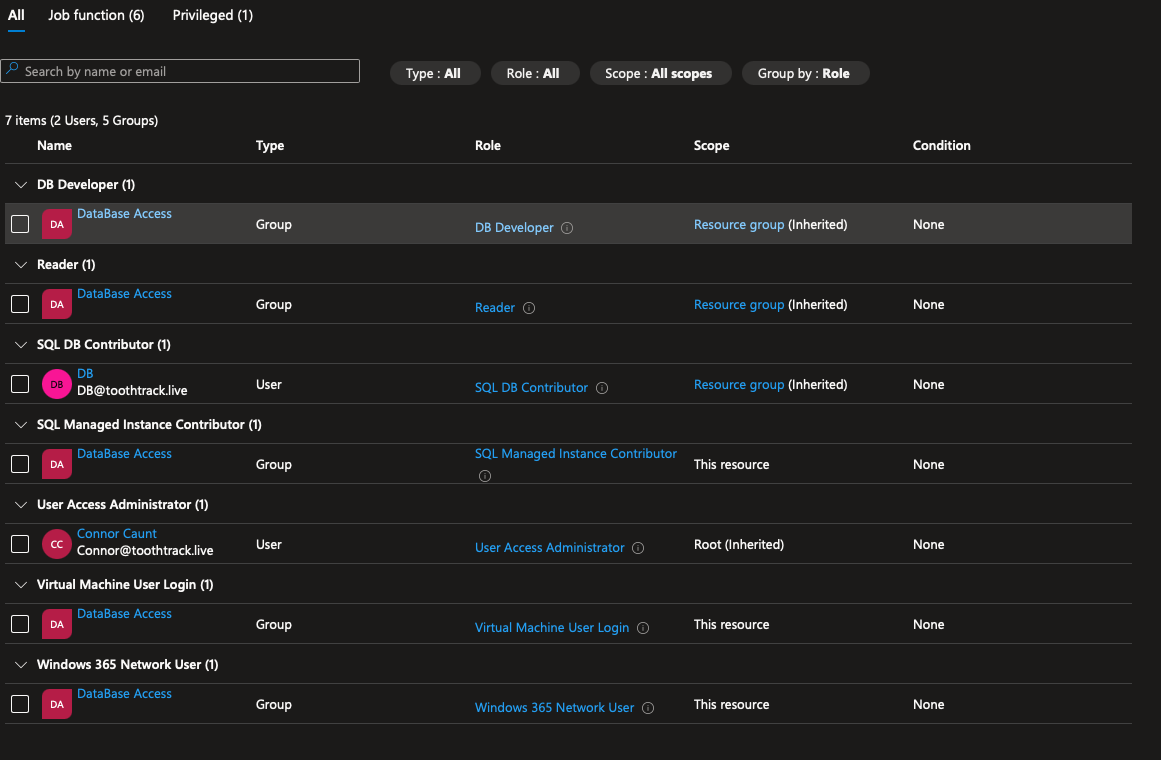Open the Scope : All scopes filter

tap(660, 73)
